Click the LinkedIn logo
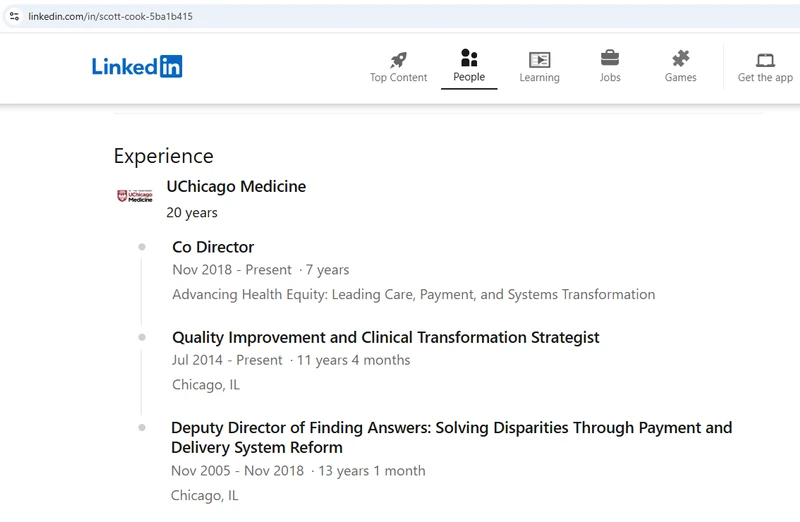800x522 pixels. point(137,66)
